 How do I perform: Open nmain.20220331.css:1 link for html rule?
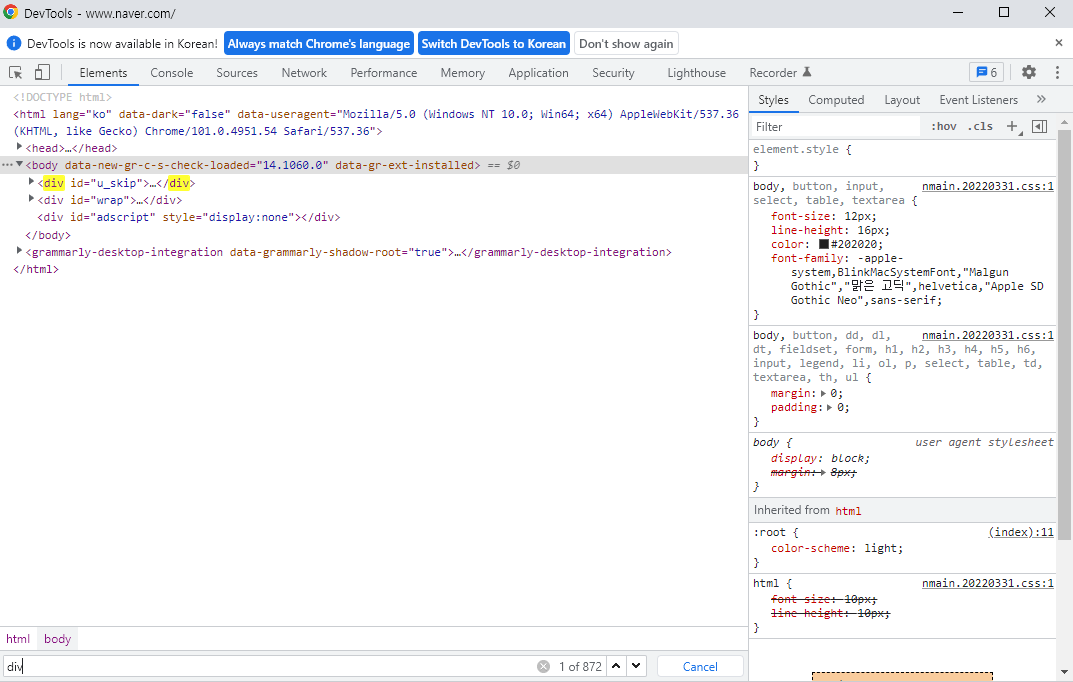[x=987, y=583]
